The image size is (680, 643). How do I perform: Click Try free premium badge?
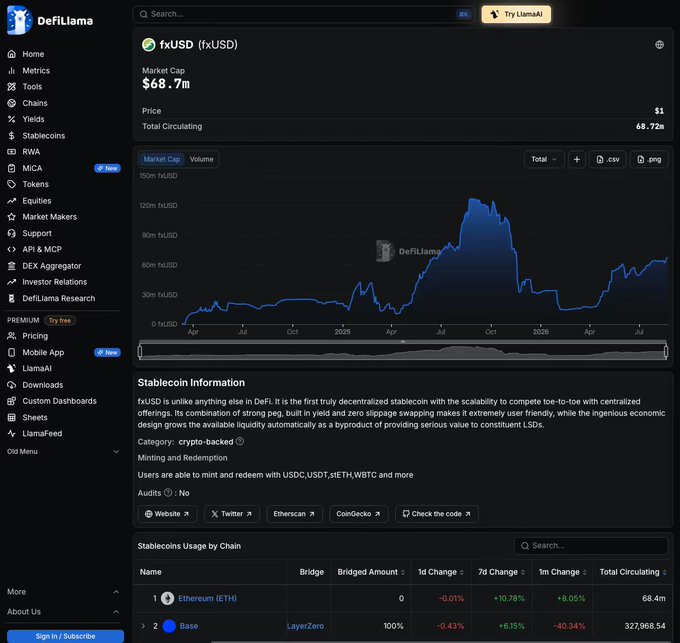(60, 320)
